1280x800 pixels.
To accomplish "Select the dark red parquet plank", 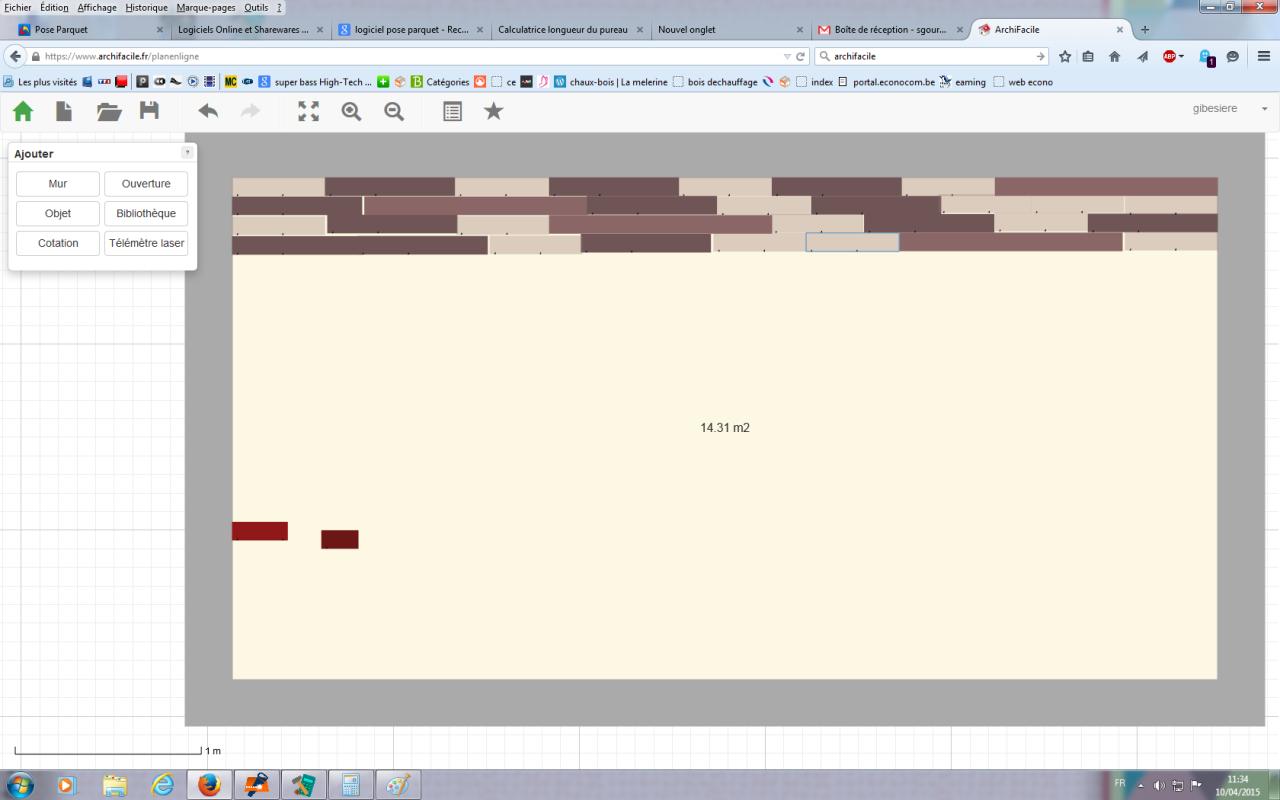I will point(340,539).
